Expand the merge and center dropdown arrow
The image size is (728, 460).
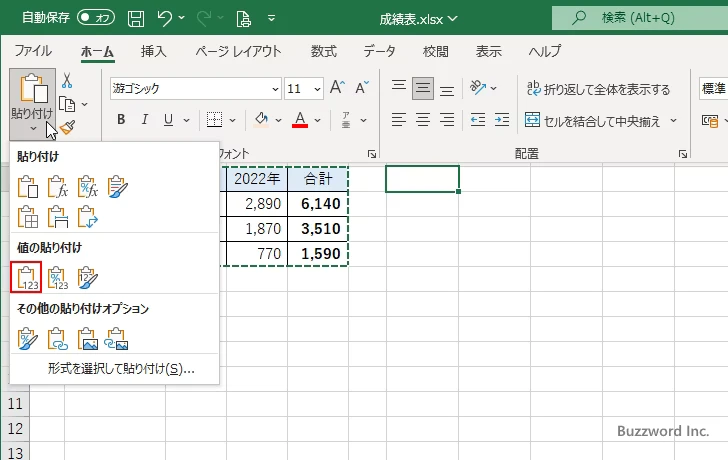click(673, 121)
